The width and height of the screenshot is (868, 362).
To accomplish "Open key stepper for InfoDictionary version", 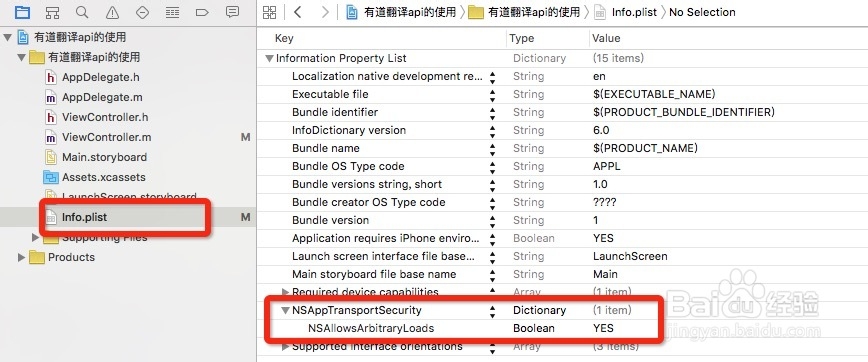I will coord(492,131).
